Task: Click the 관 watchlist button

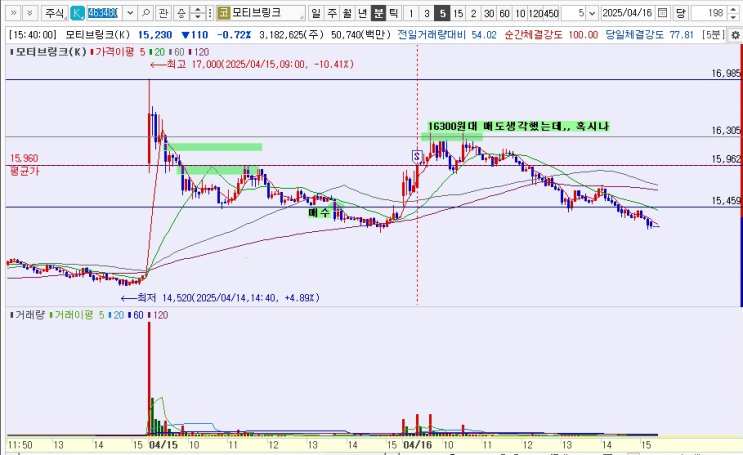Action: (x=163, y=13)
